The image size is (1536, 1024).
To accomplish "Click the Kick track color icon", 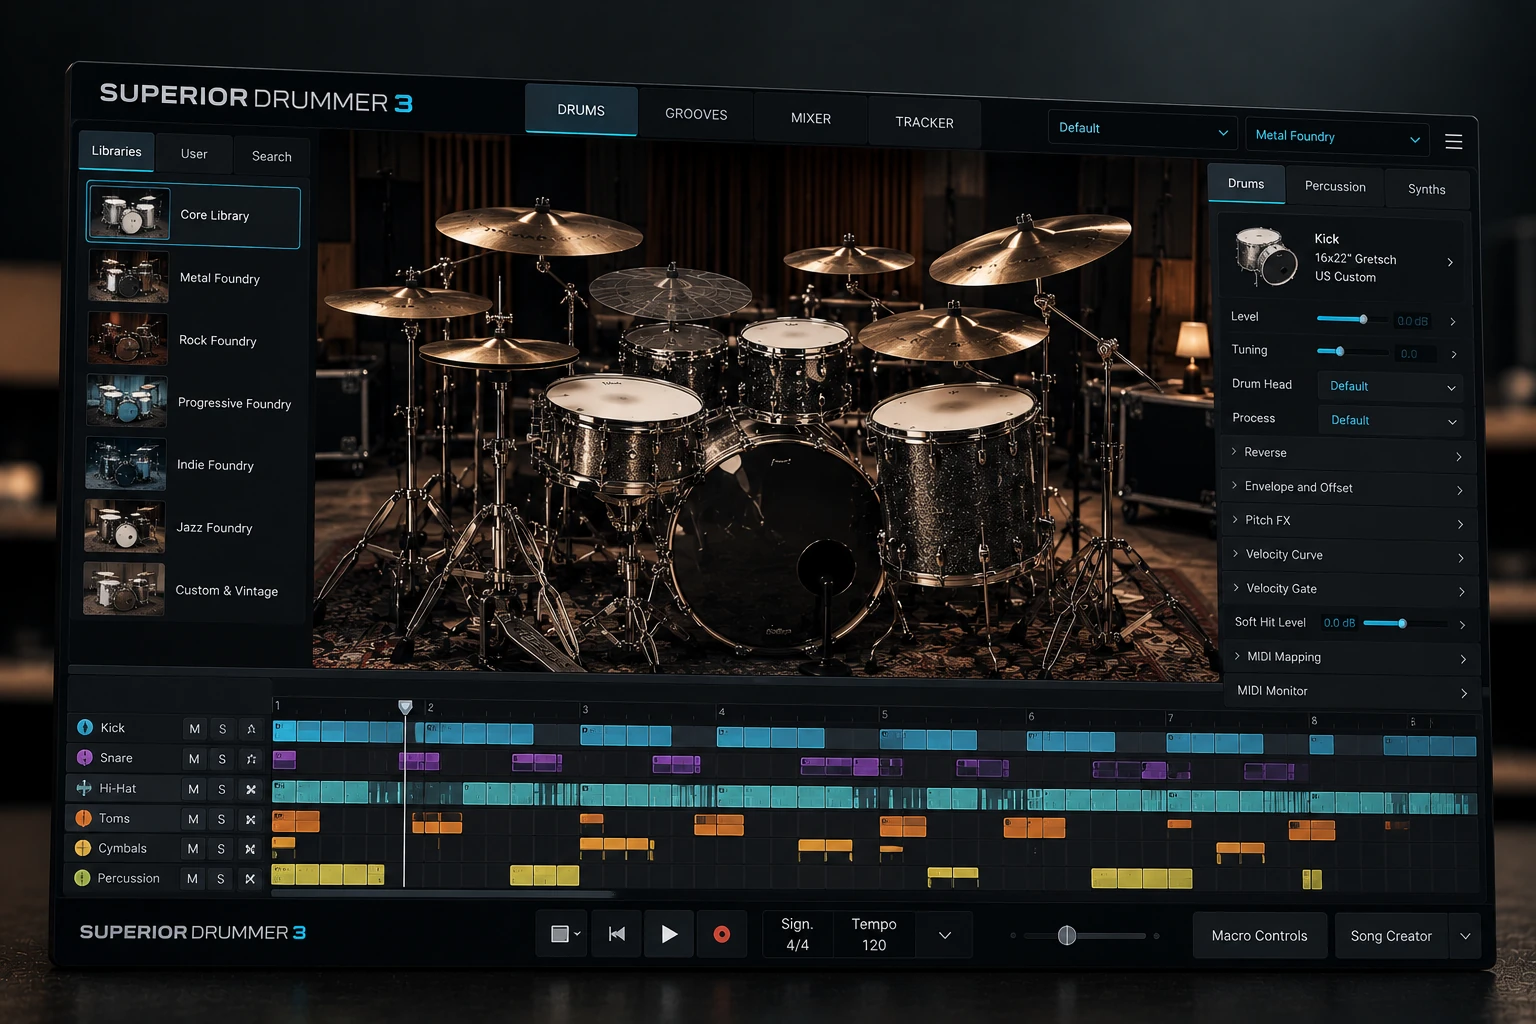I will click(85, 727).
